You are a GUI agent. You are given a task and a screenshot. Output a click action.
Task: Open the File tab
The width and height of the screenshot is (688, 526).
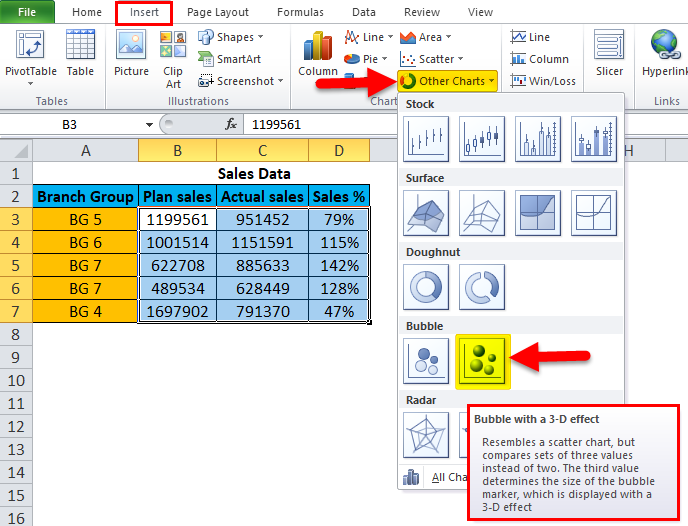[x=27, y=12]
